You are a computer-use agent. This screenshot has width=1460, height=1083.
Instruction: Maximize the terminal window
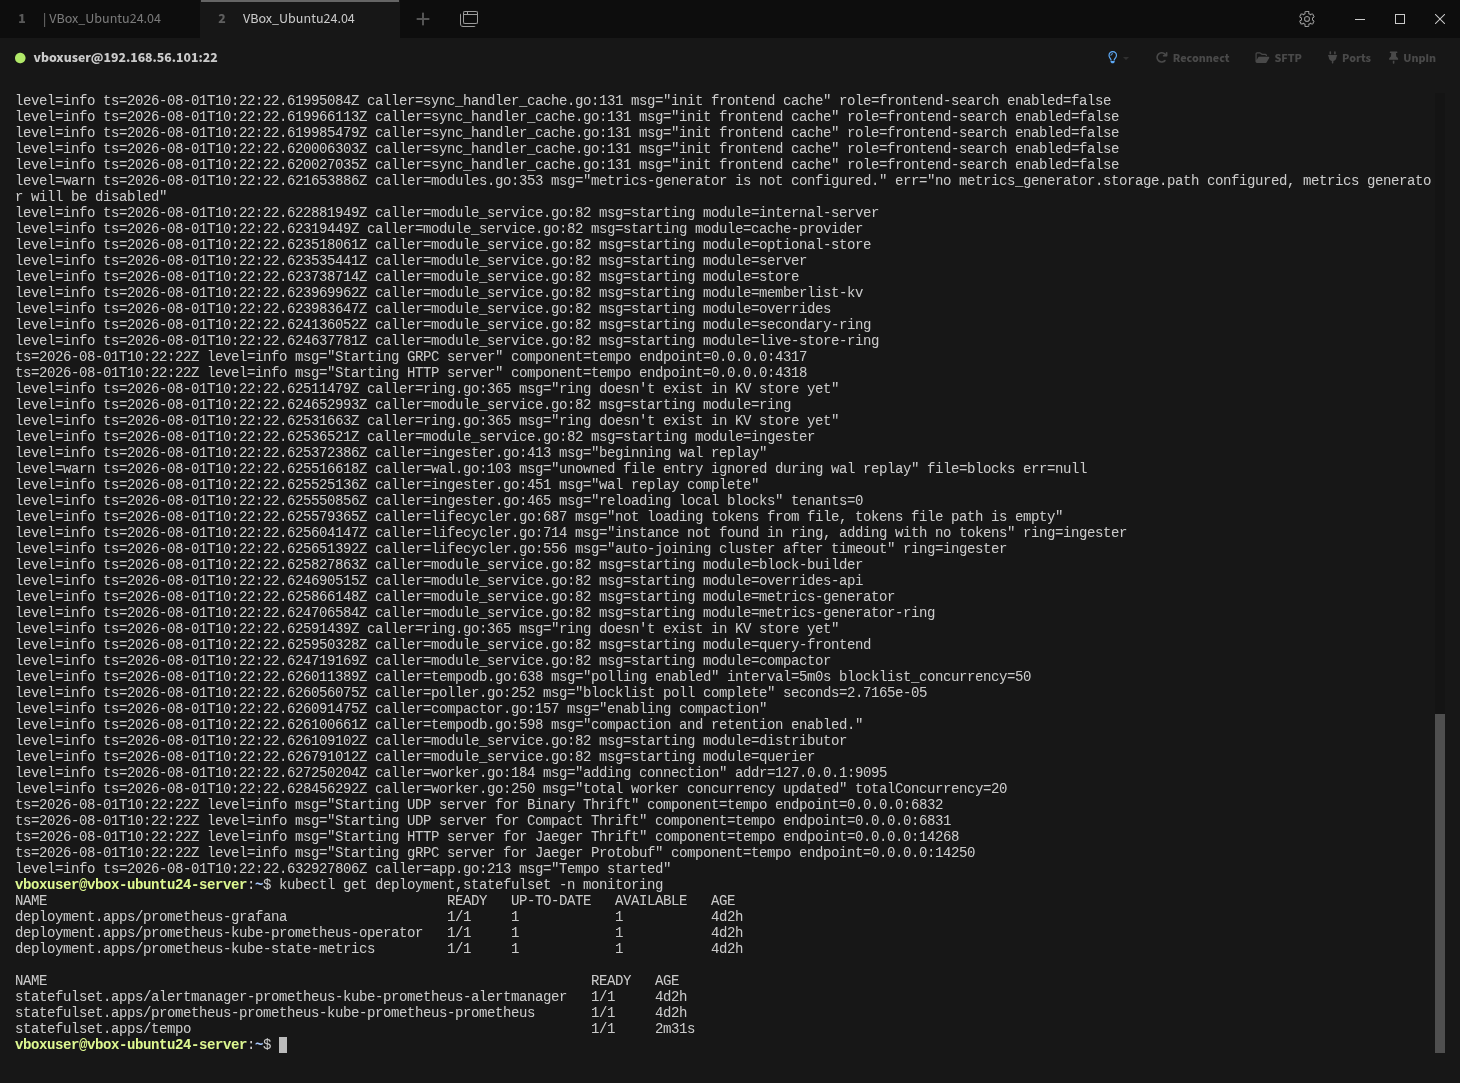pyautogui.click(x=1400, y=19)
